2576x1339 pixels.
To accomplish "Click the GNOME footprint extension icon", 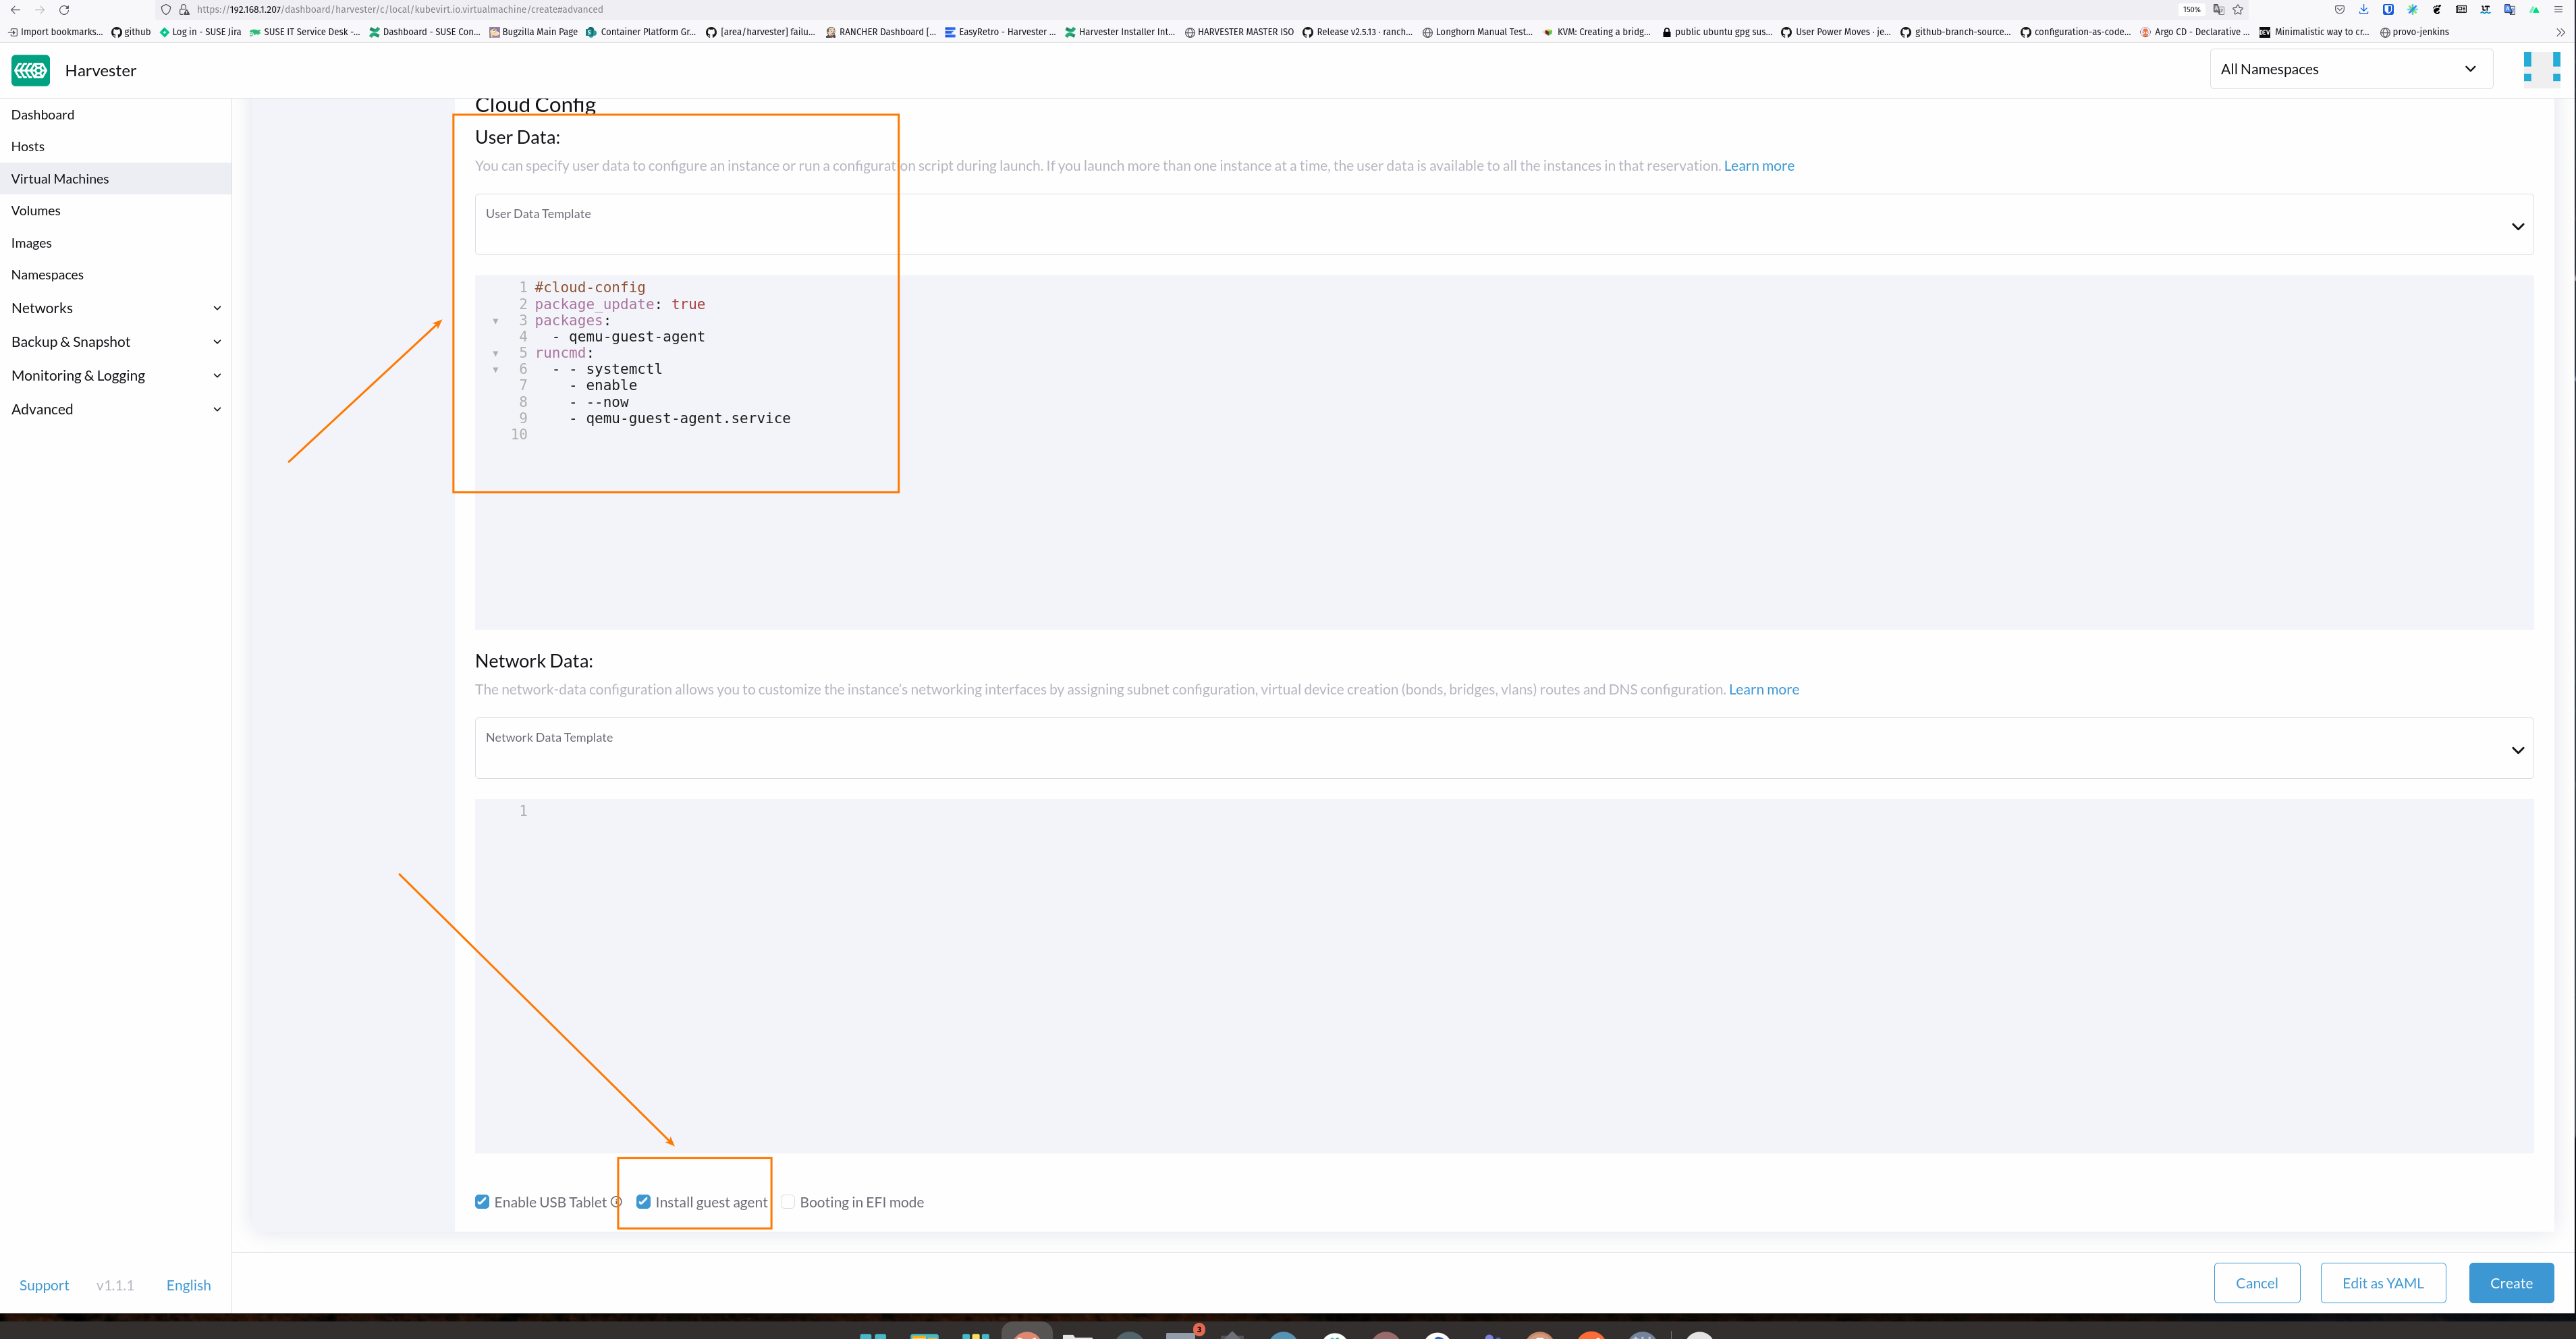I will [2437, 9].
